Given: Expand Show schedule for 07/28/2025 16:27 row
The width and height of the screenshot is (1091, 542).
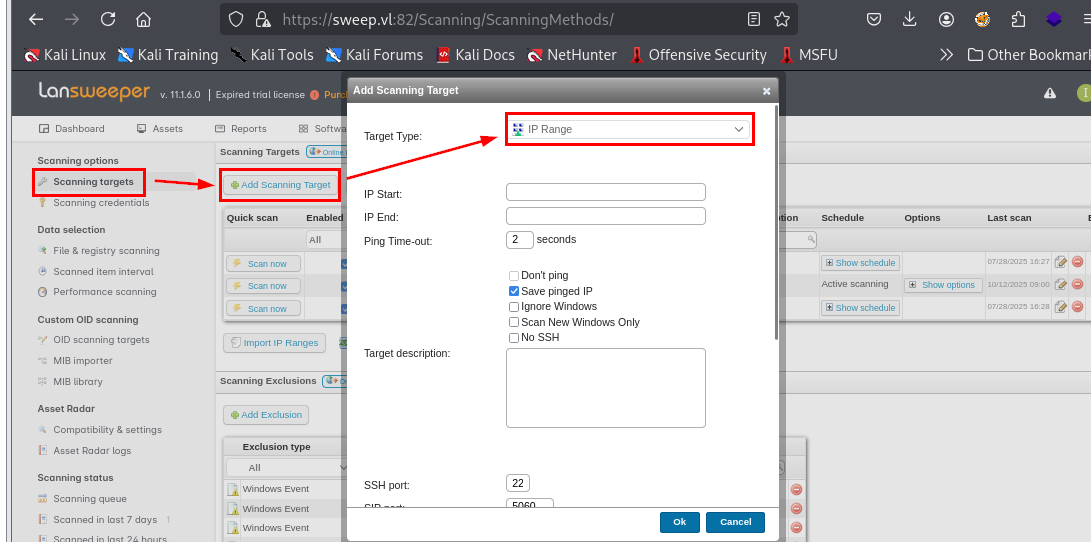Looking at the screenshot, I should click(x=860, y=262).
